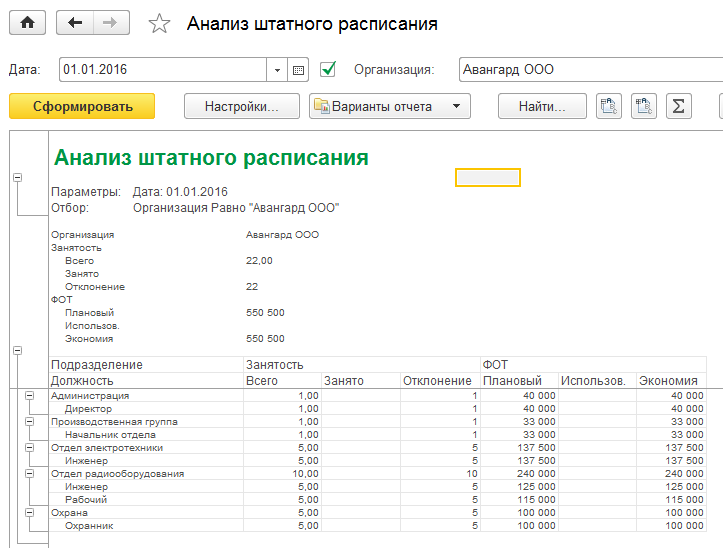The image size is (723, 548).
Task: Click the first expand-groups icon after Найти
Action: tap(608, 106)
